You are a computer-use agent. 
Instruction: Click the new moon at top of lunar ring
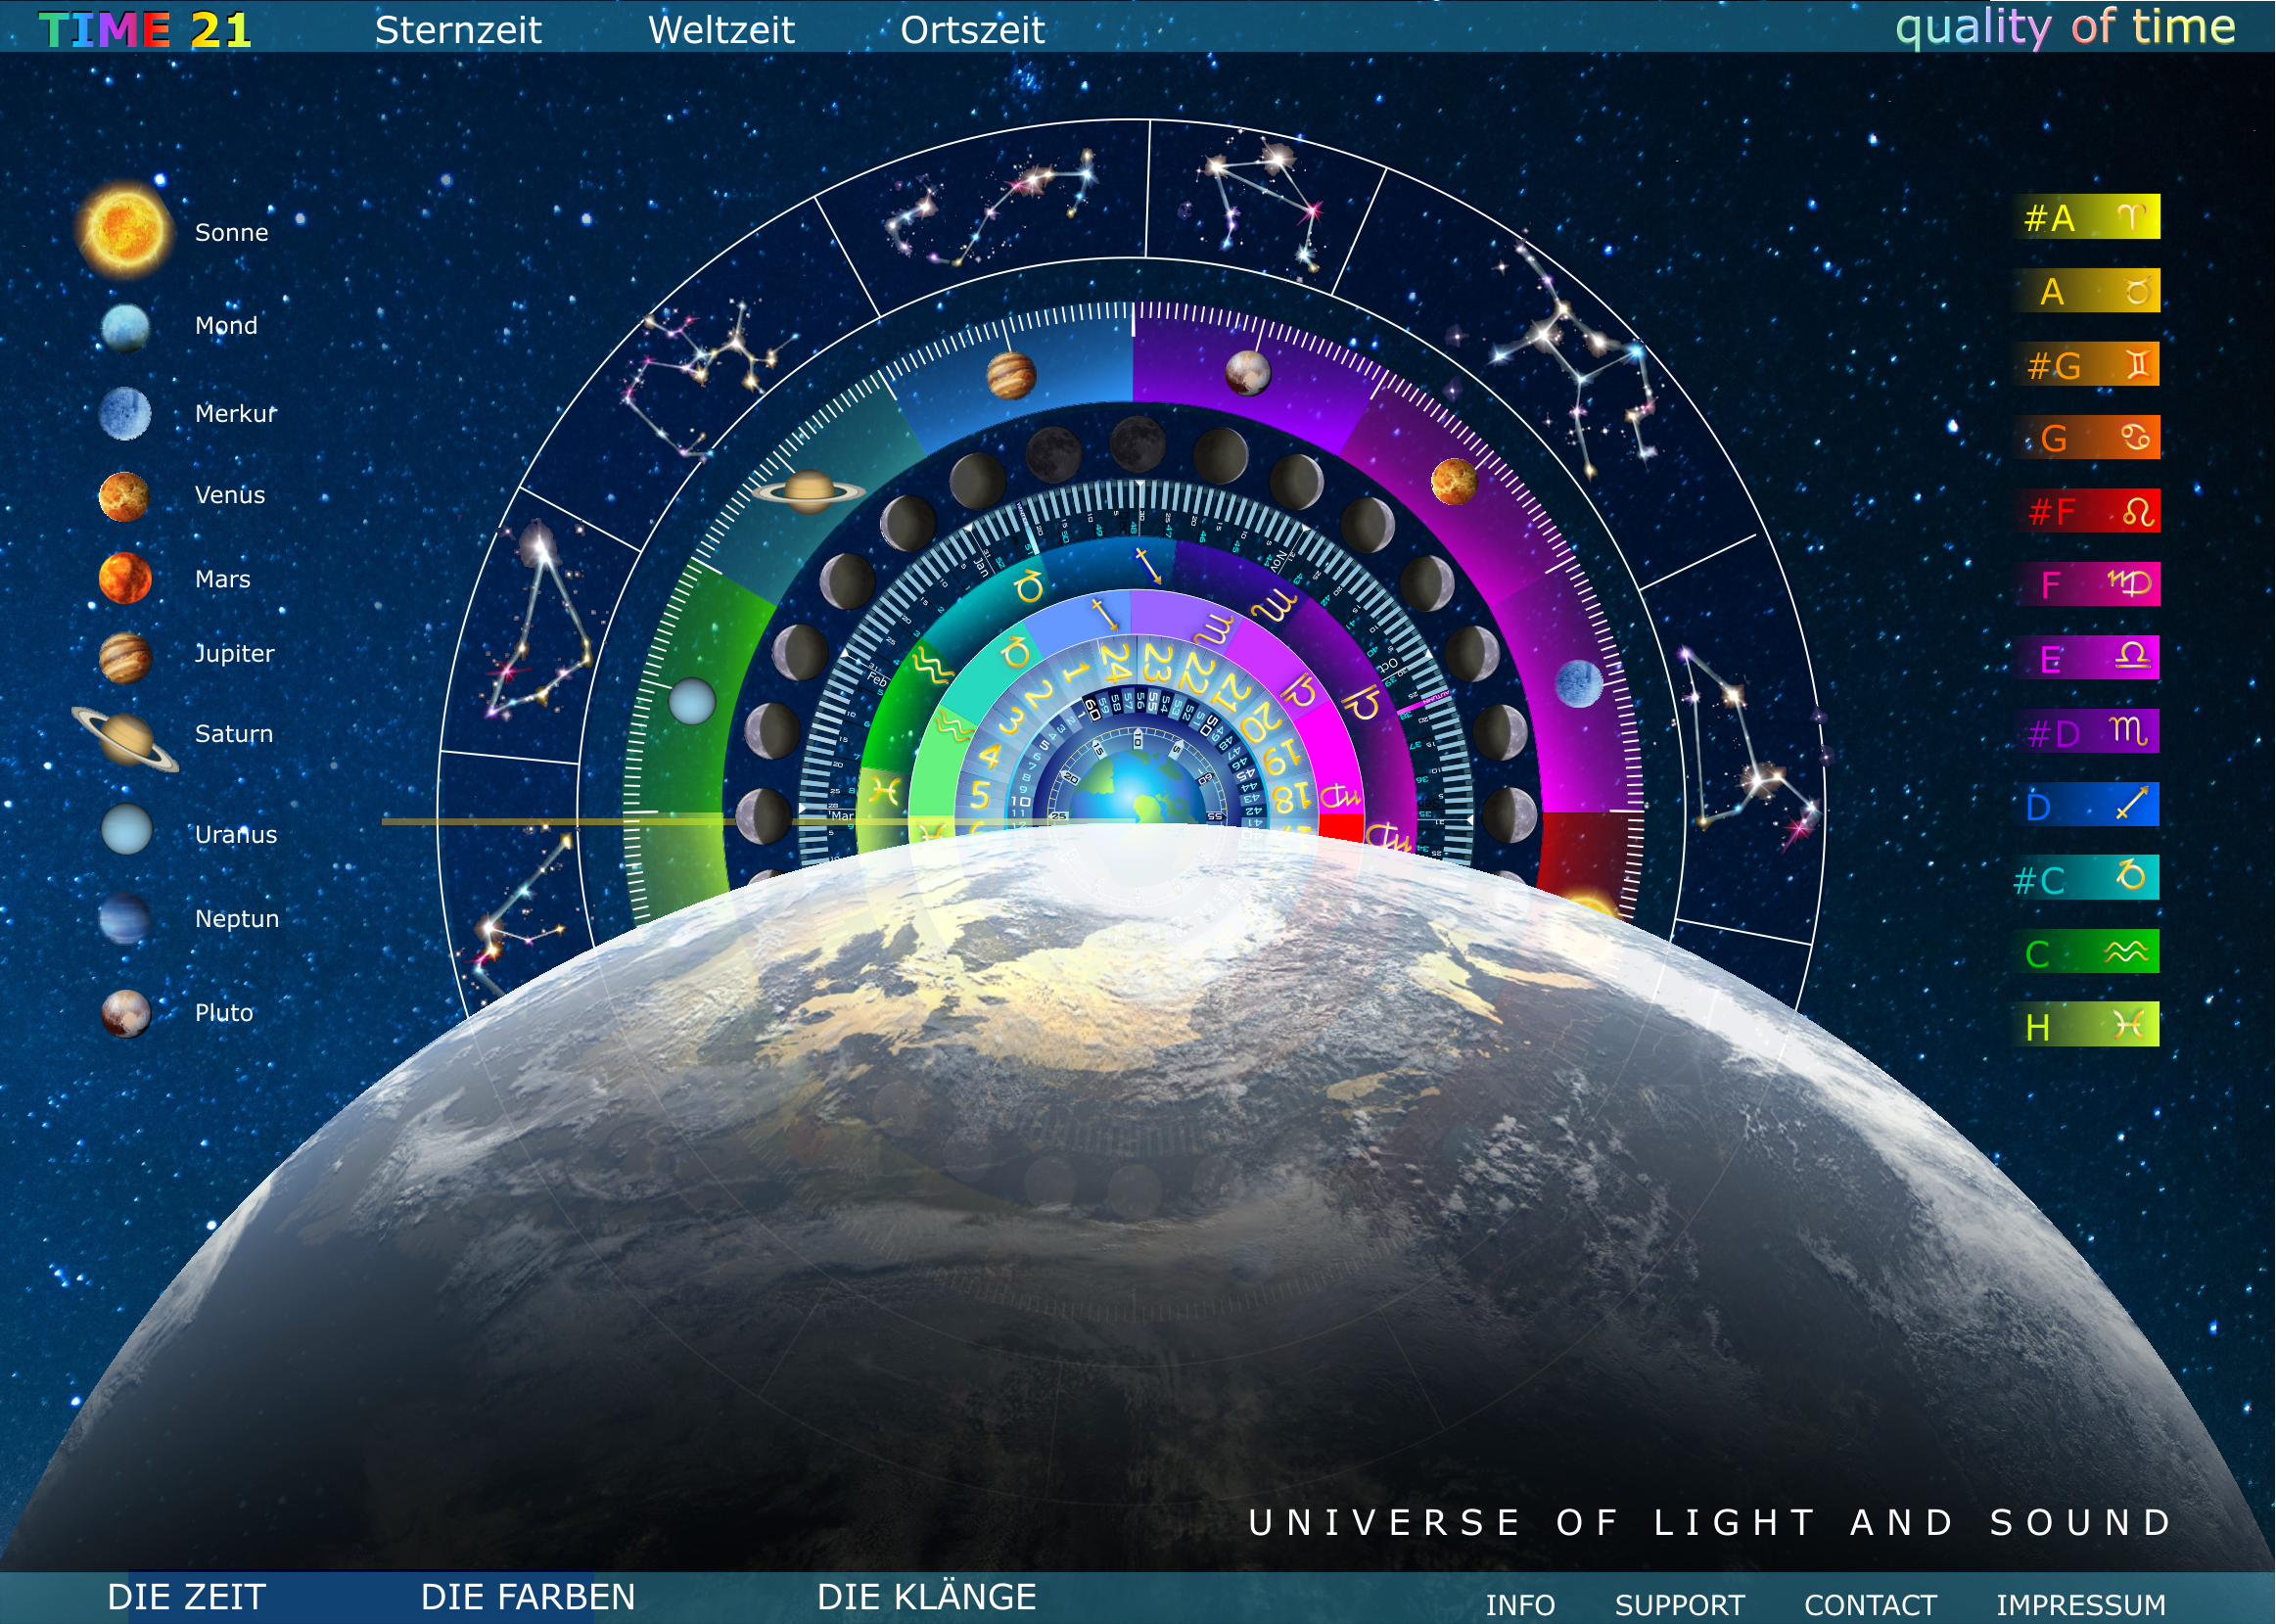pyautogui.click(x=1138, y=443)
